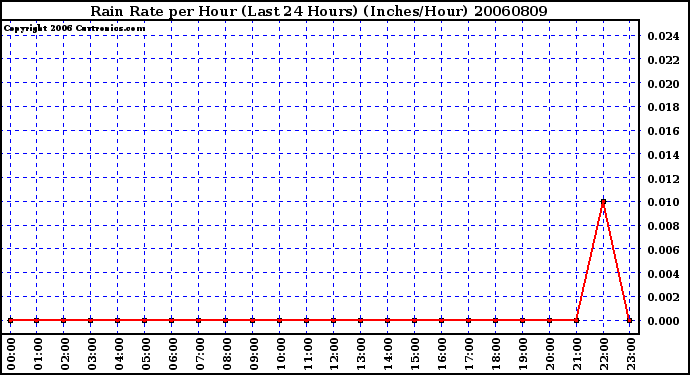
Task: Click the data point at 21:00
Action: pos(576,320)
